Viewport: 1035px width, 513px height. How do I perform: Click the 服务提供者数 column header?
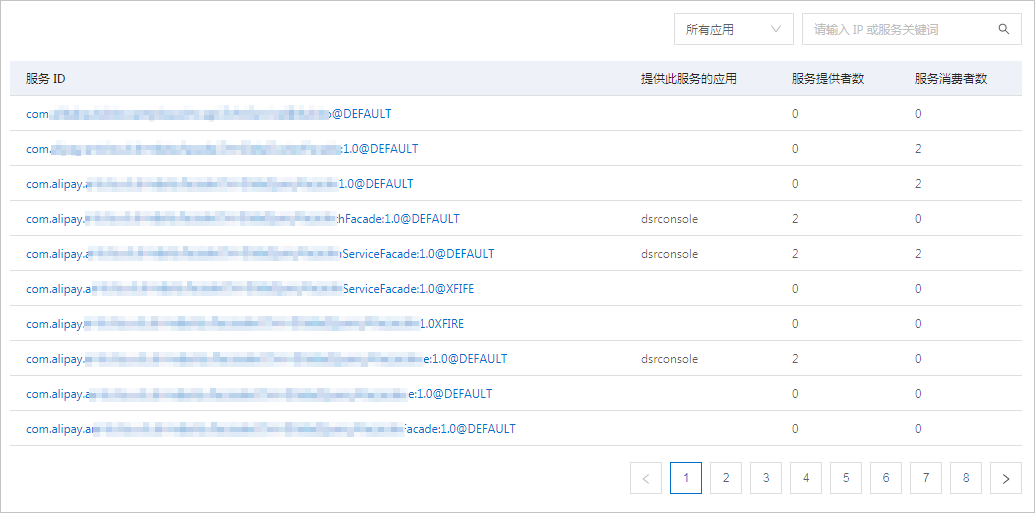828,79
